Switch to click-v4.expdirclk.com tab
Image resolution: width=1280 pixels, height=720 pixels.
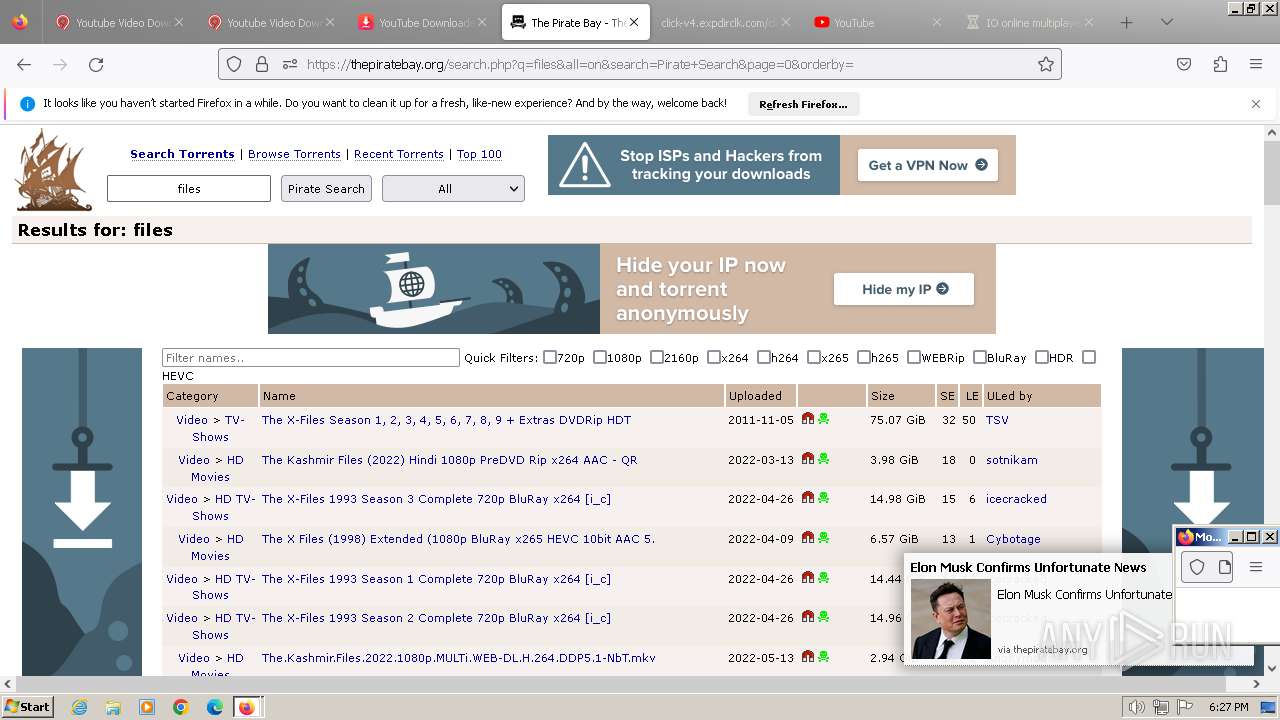(x=725, y=22)
